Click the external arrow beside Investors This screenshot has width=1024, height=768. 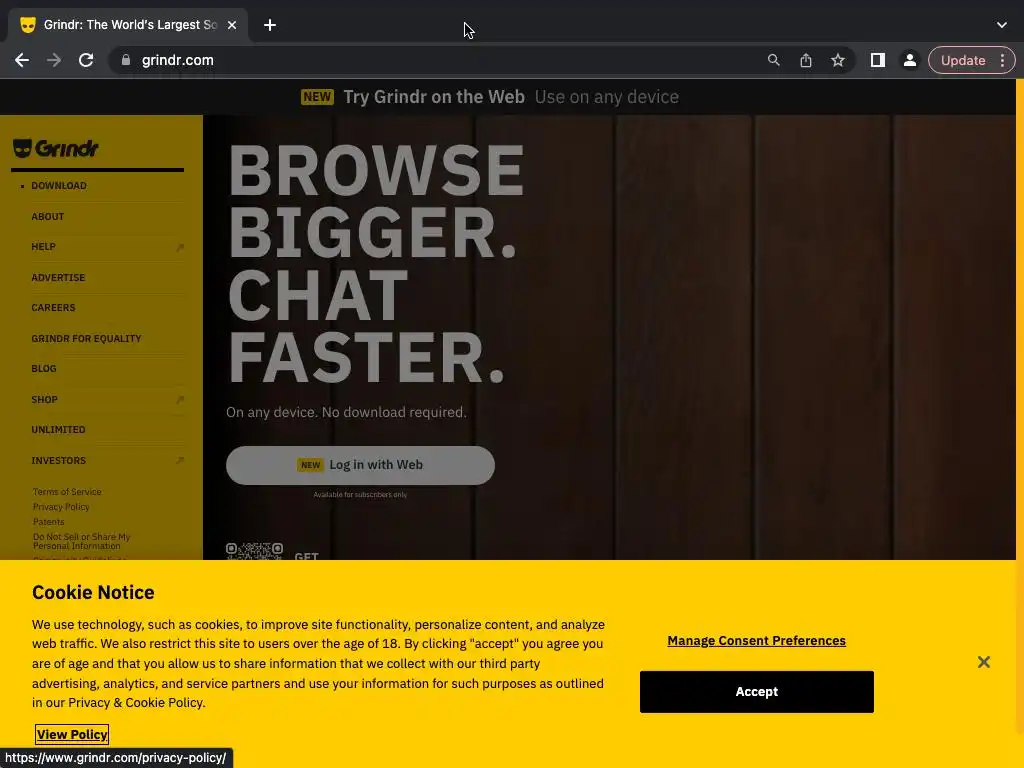[180, 461]
